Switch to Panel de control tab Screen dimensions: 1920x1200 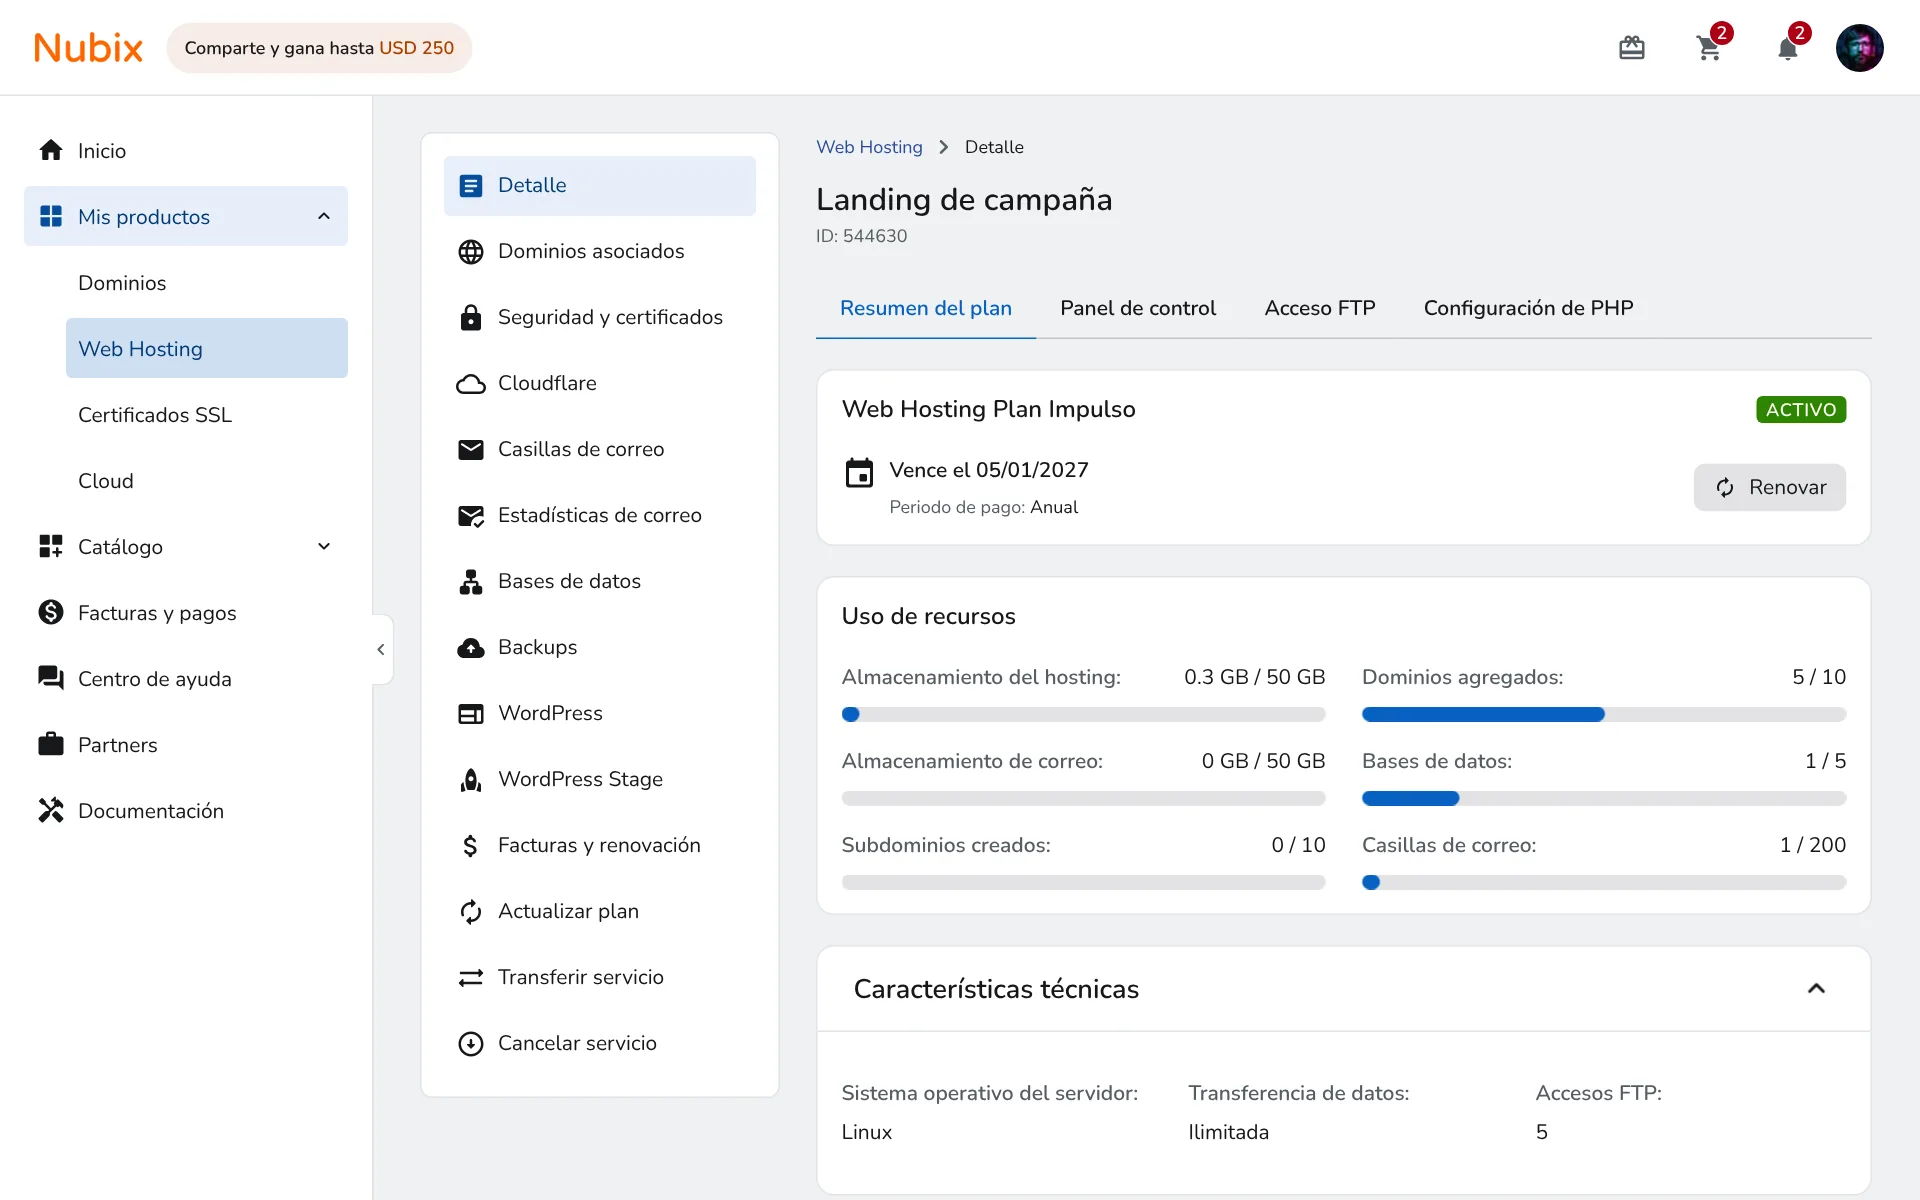click(1138, 308)
